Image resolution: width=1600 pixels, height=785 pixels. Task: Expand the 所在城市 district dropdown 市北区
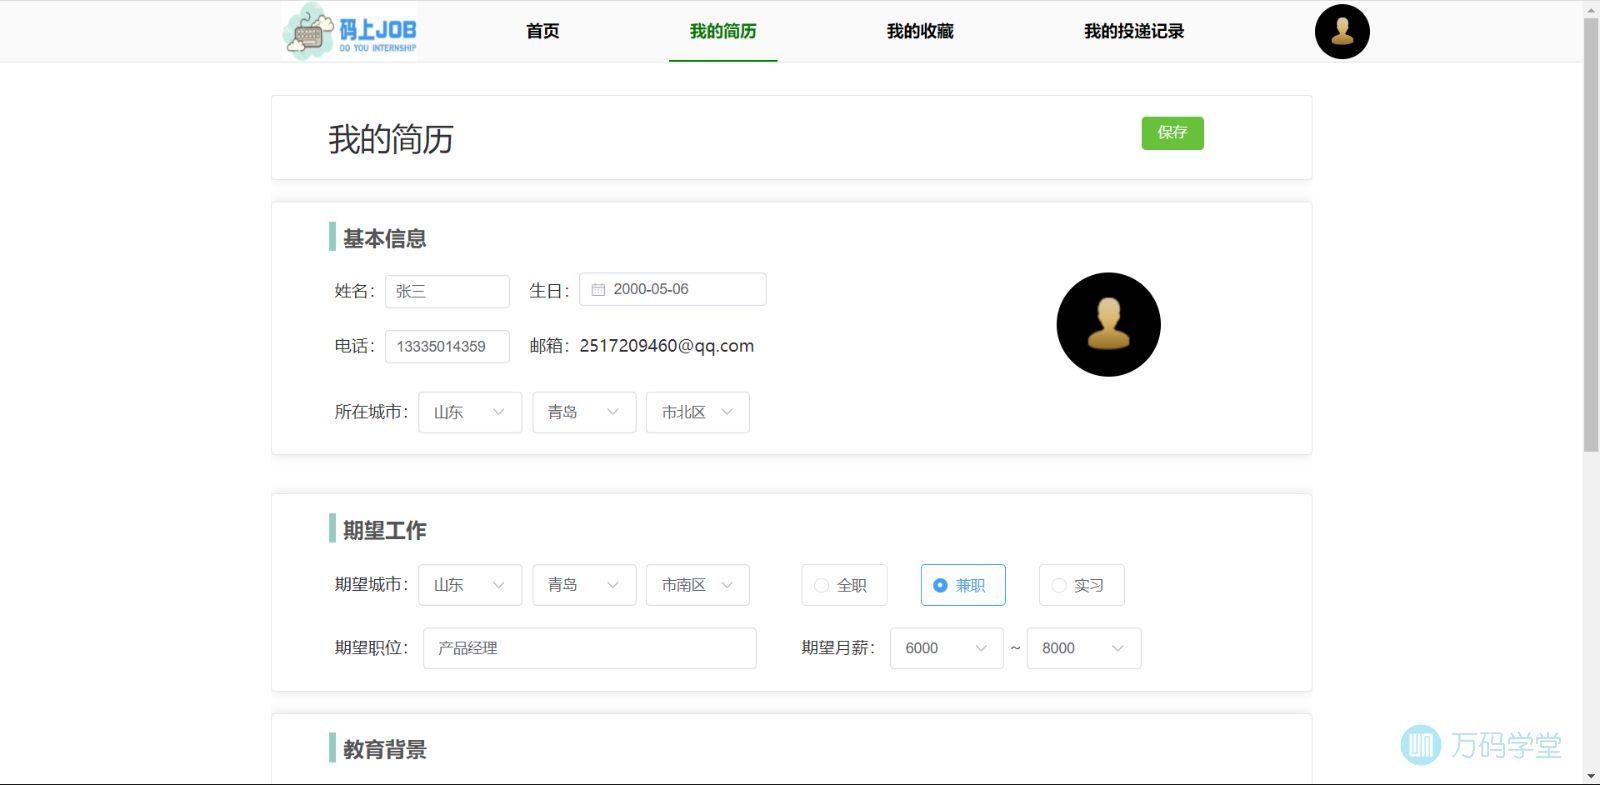point(698,412)
